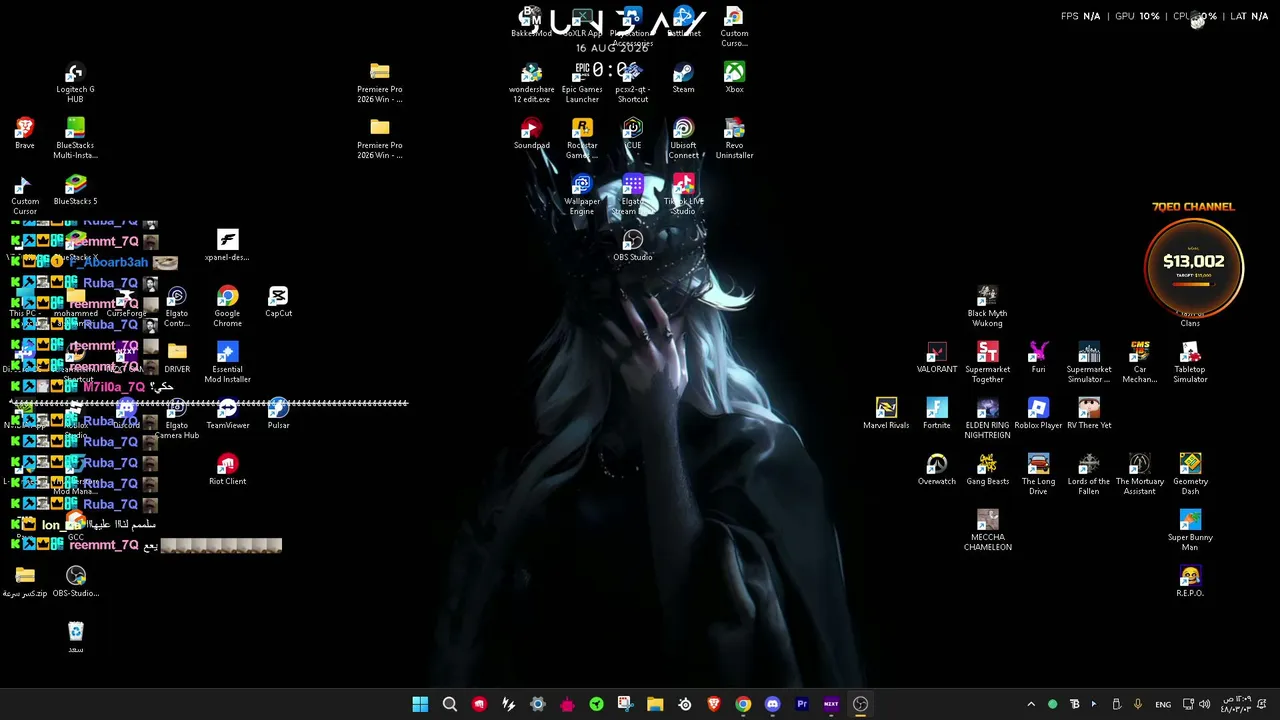Click the OBS Studio desktop shortcut
The width and height of the screenshot is (1280, 720).
632,246
